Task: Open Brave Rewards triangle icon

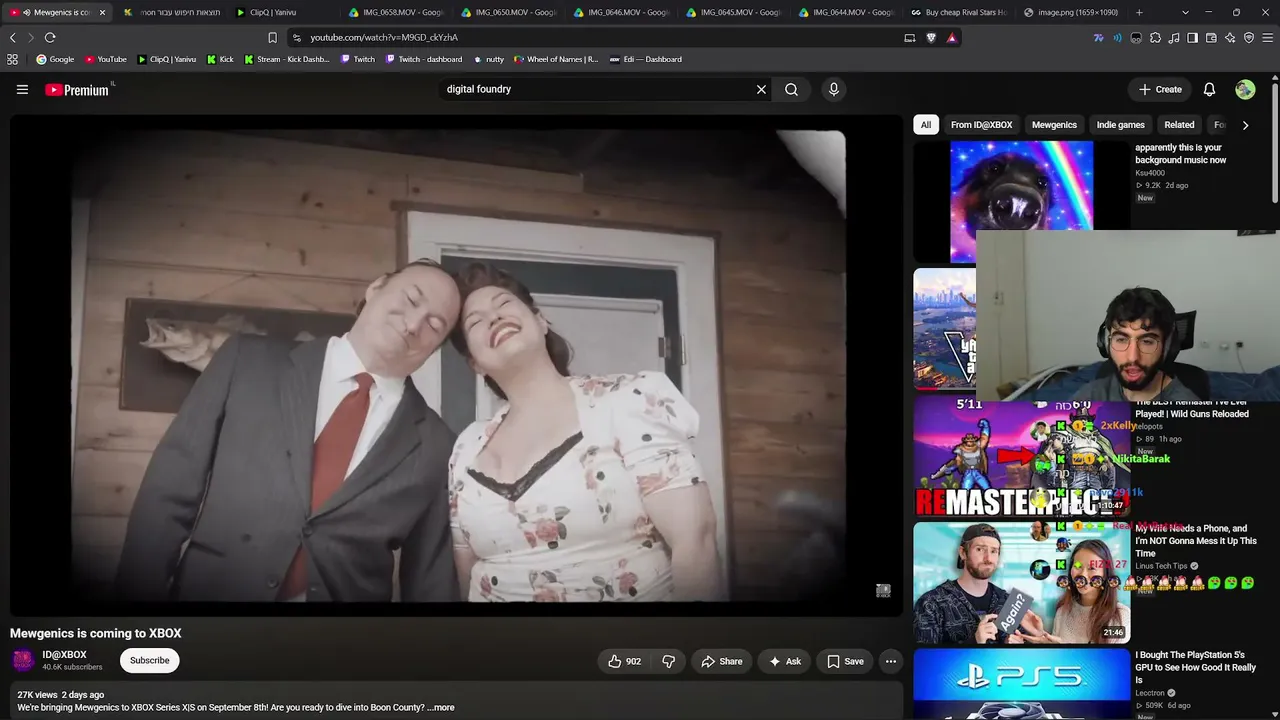Action: (952, 38)
